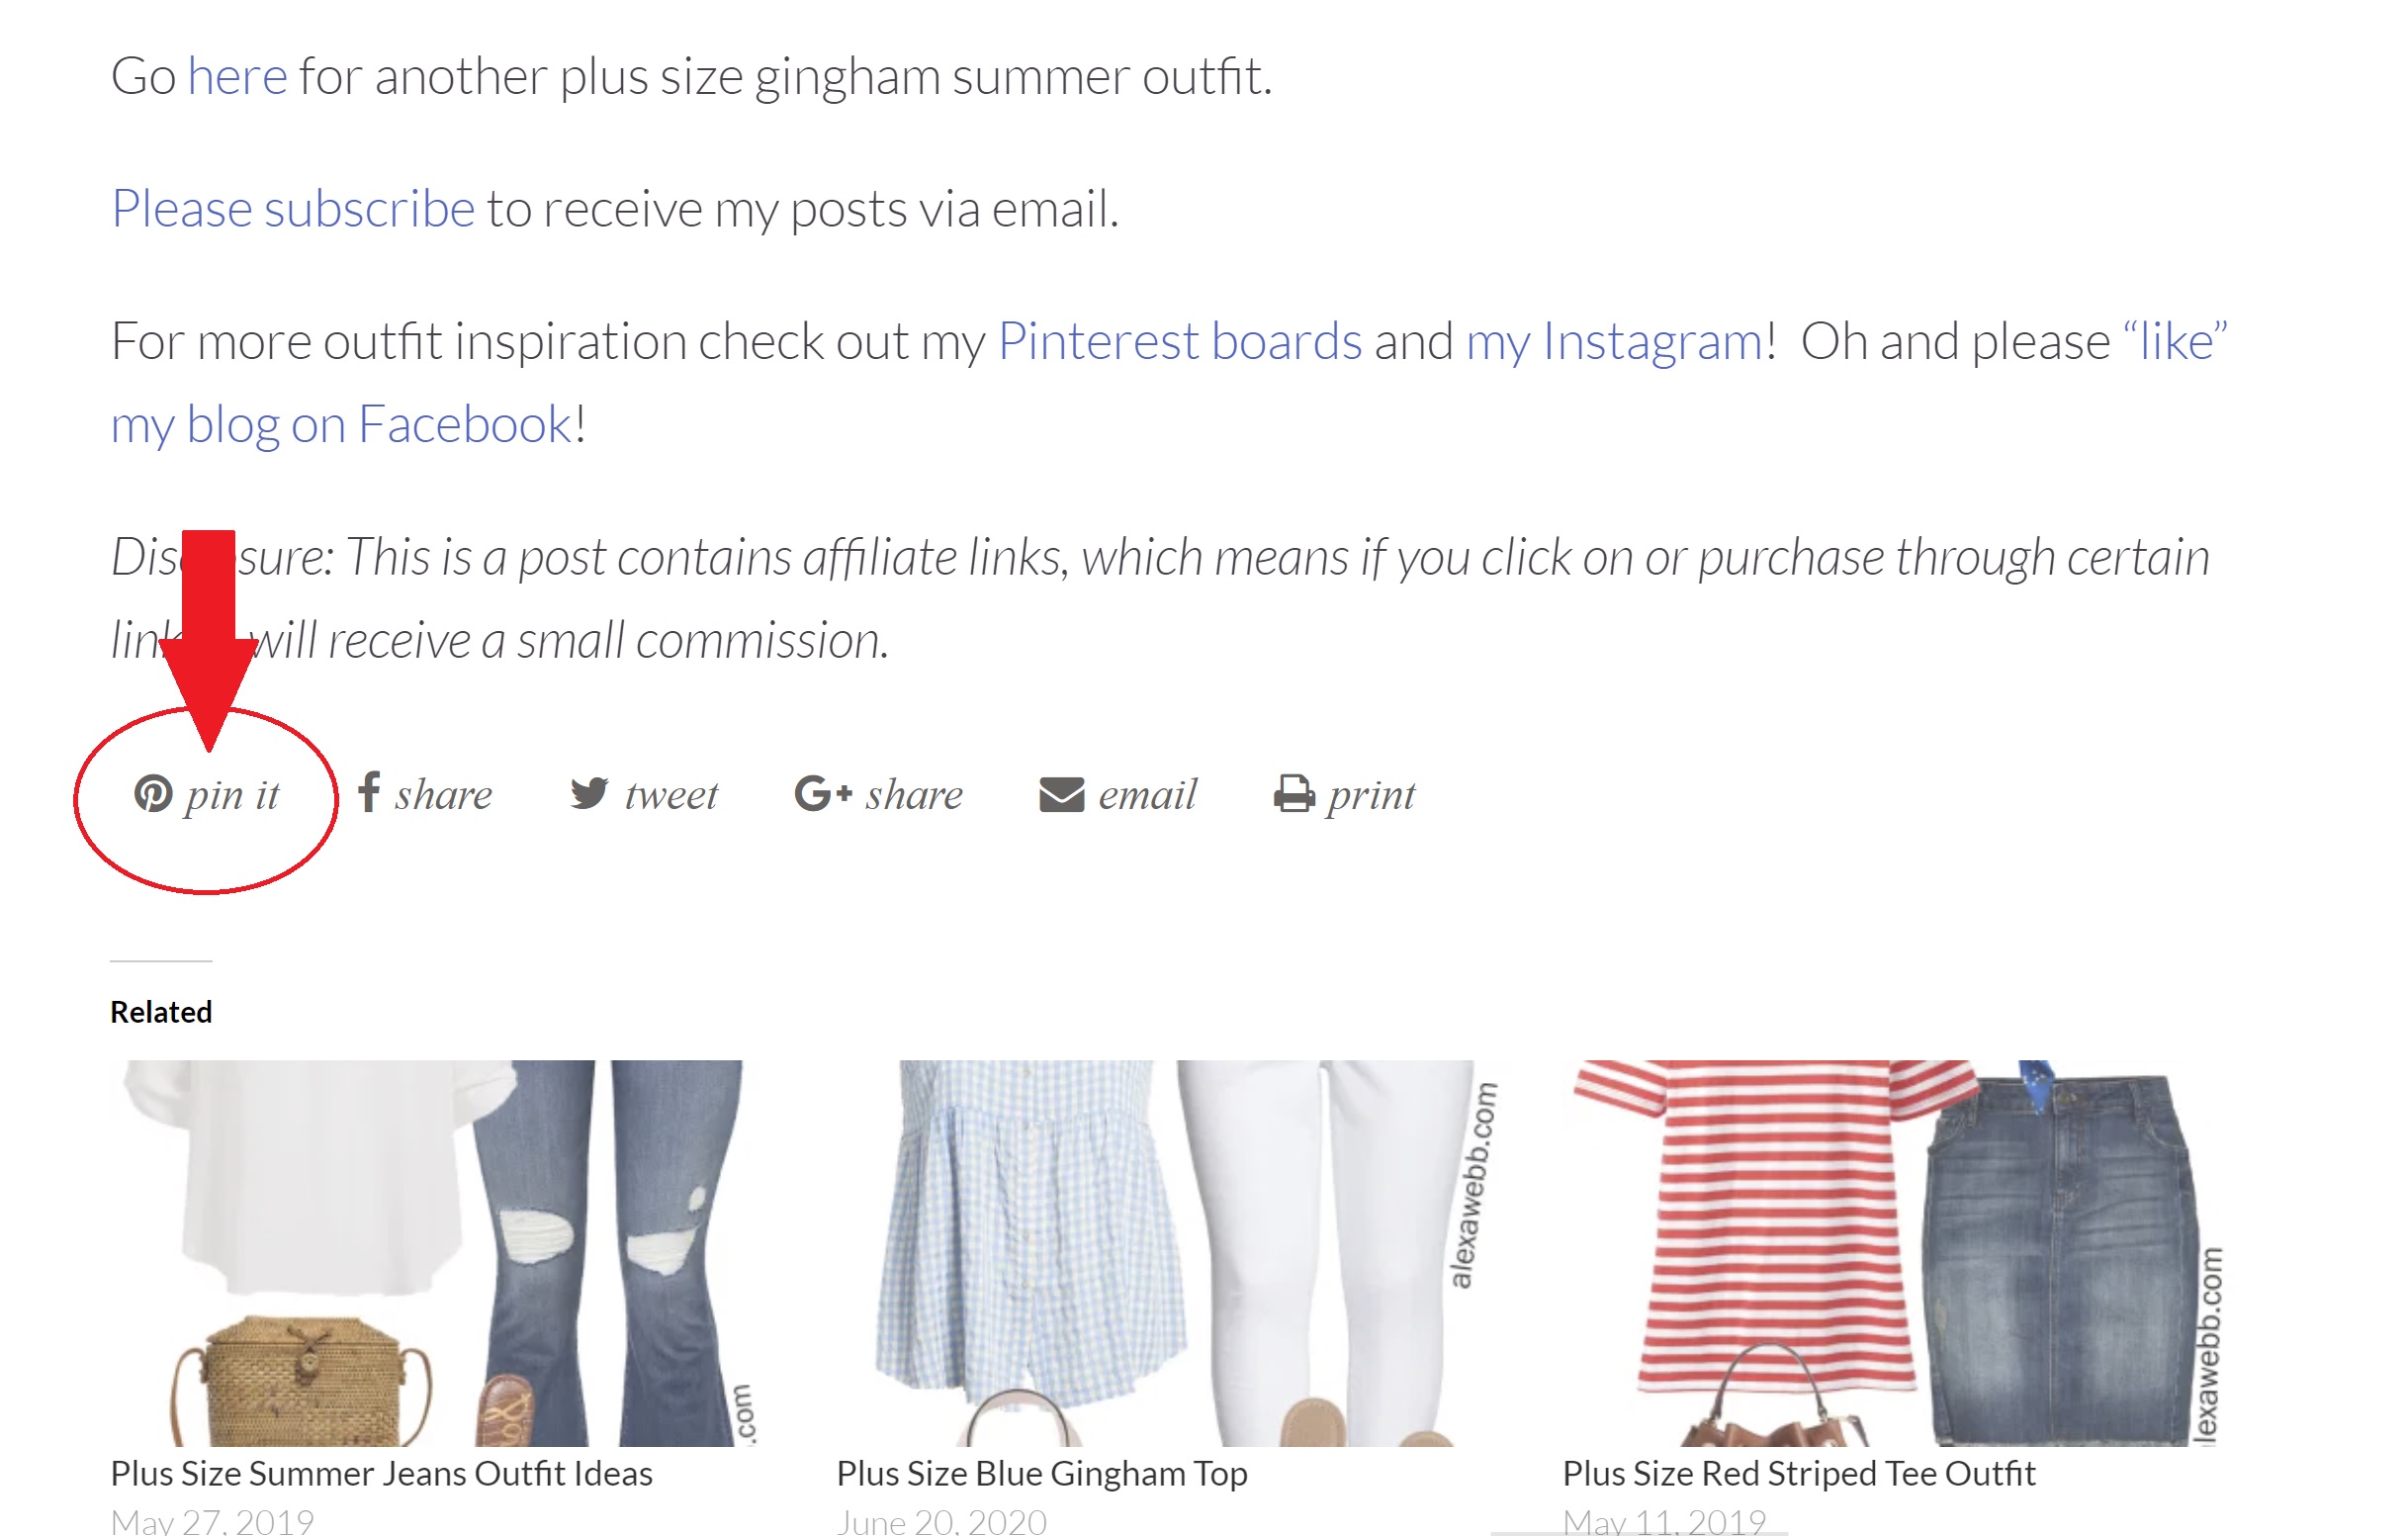Click the Pinterest pin it icon

click(x=153, y=794)
